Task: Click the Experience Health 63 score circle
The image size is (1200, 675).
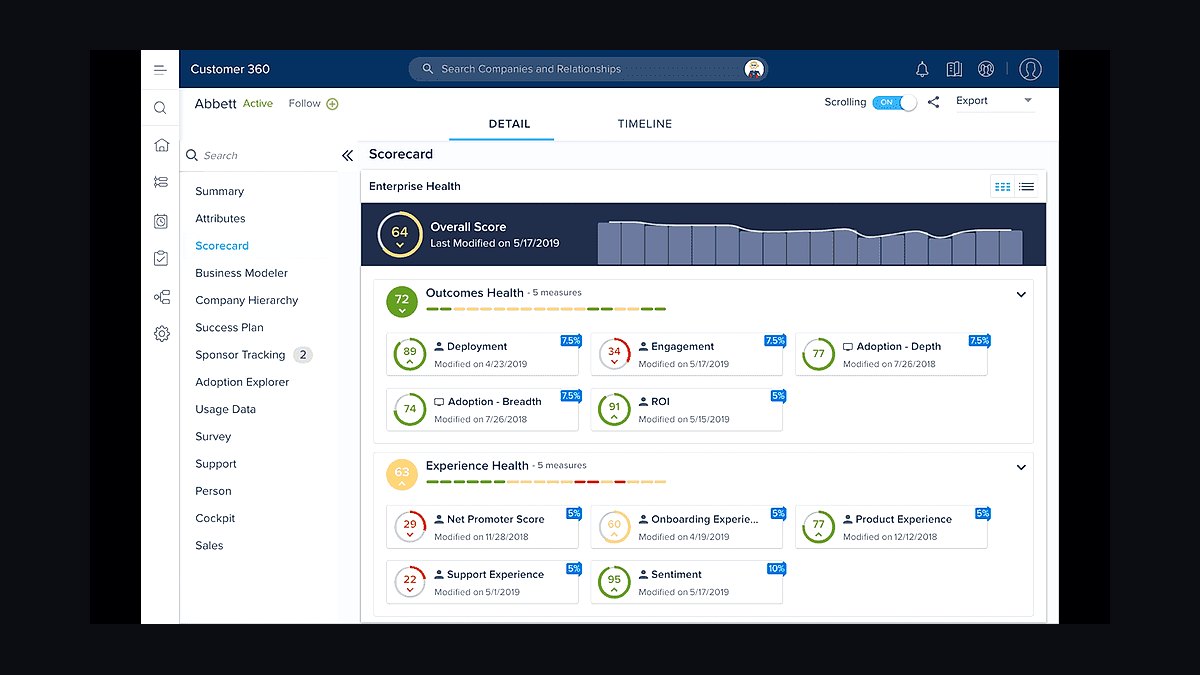Action: click(402, 474)
